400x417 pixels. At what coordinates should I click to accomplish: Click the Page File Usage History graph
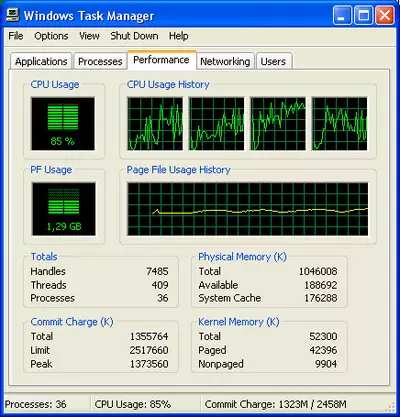(248, 209)
